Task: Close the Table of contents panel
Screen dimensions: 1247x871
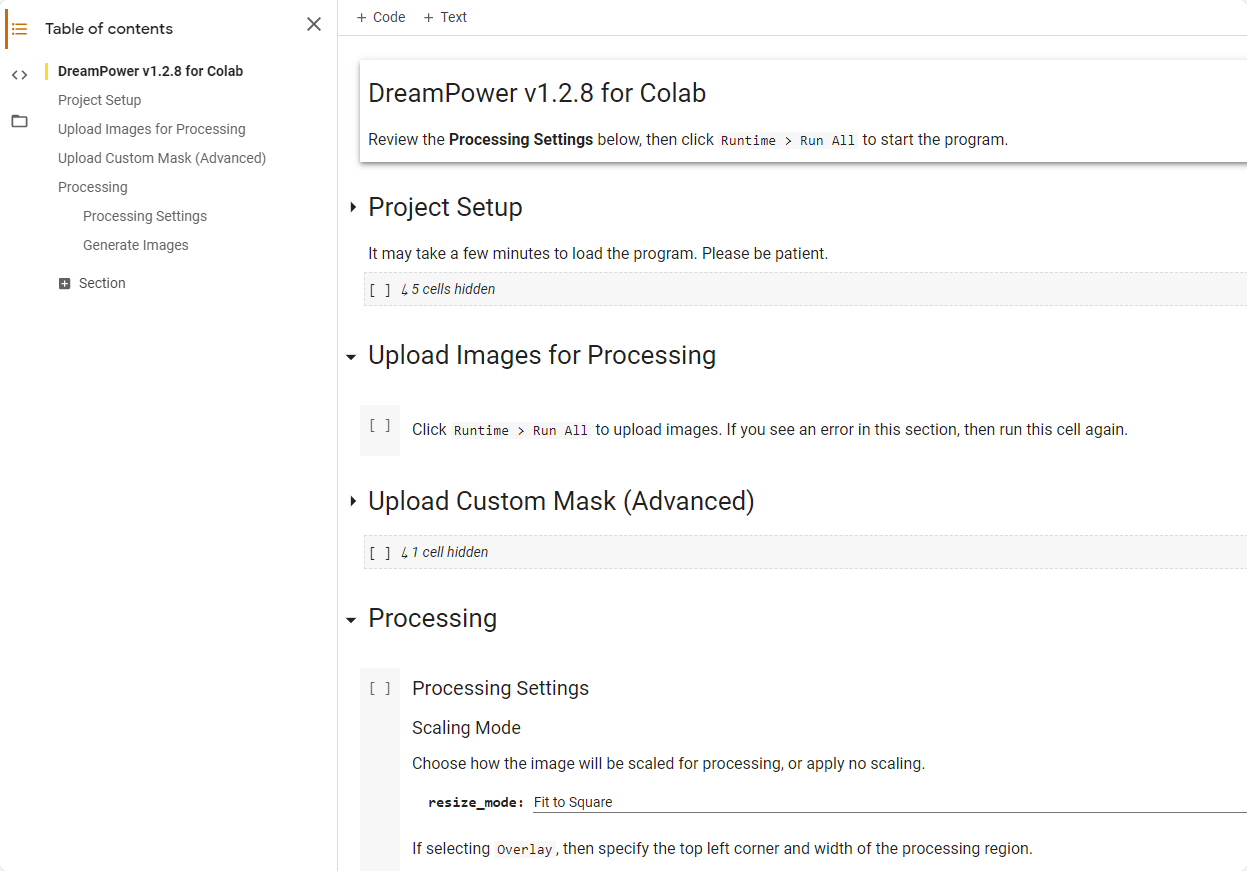Action: click(314, 24)
